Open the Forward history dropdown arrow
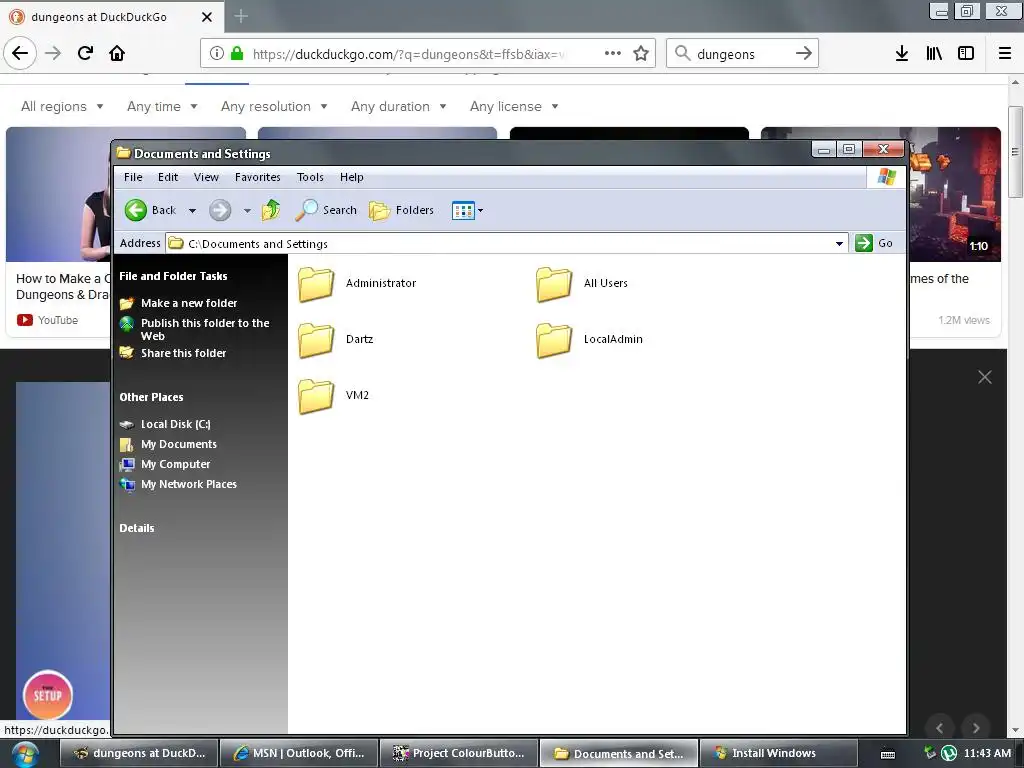 (x=247, y=211)
